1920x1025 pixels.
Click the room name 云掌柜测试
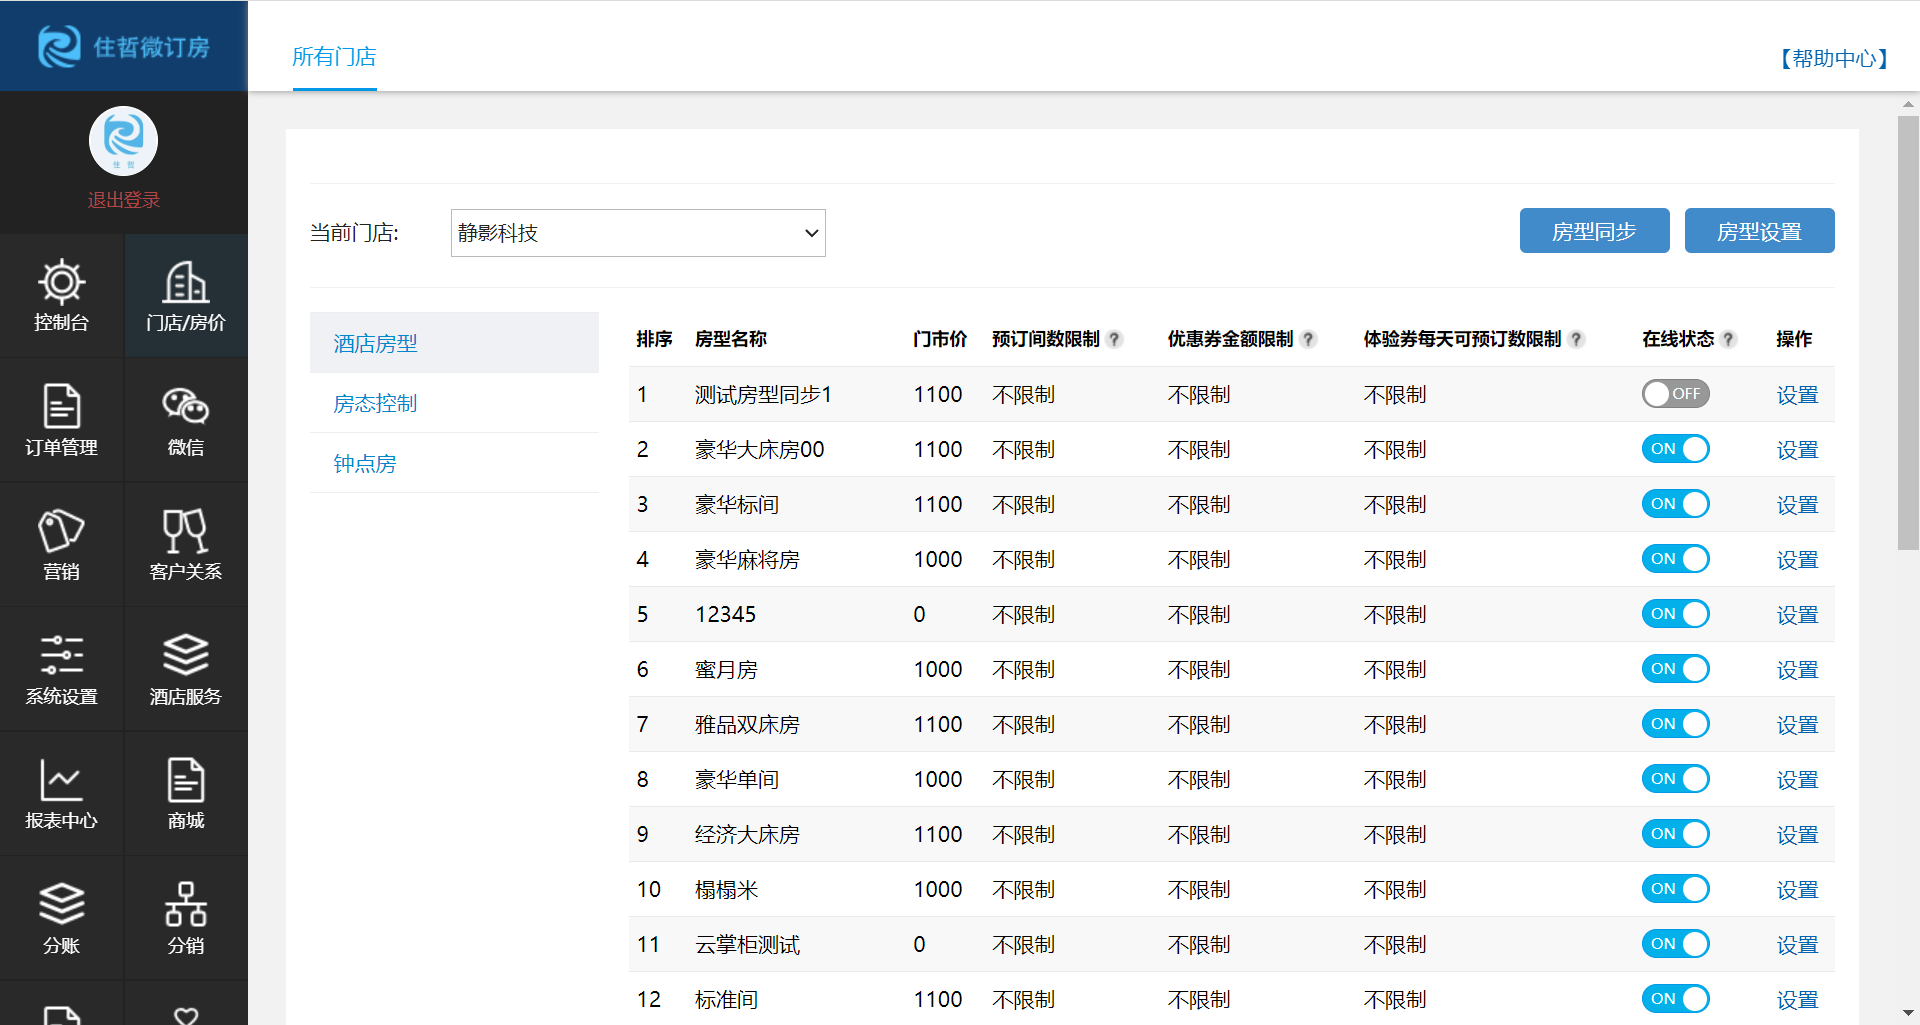coord(748,945)
